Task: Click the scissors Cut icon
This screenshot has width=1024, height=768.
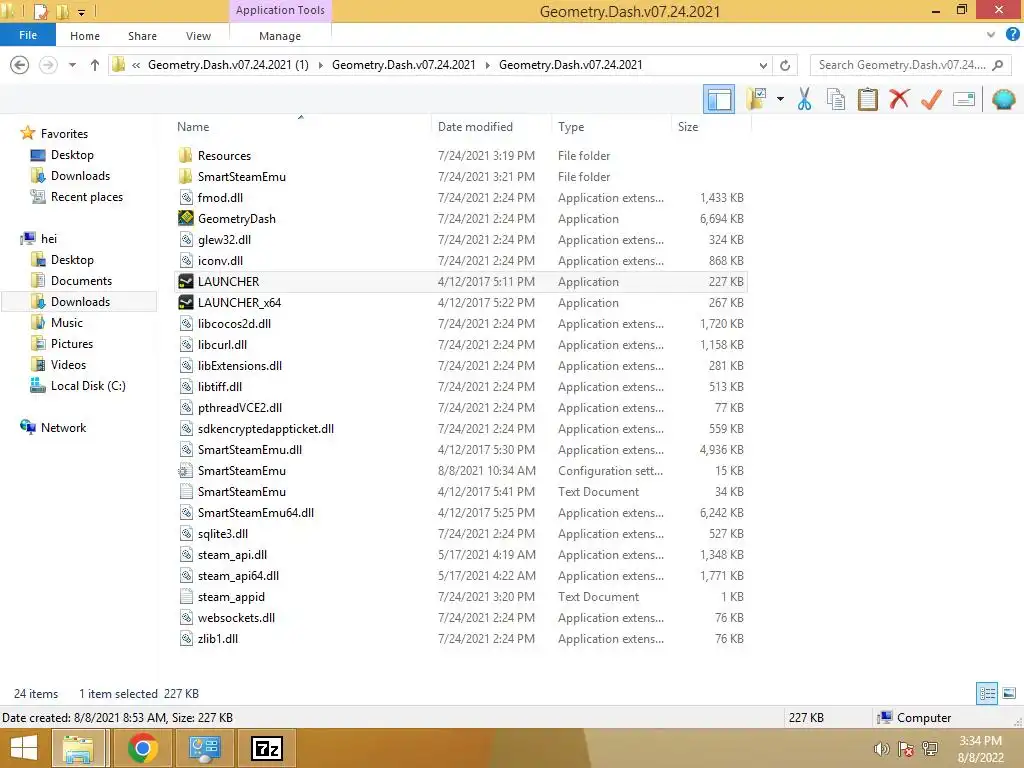Action: 804,99
